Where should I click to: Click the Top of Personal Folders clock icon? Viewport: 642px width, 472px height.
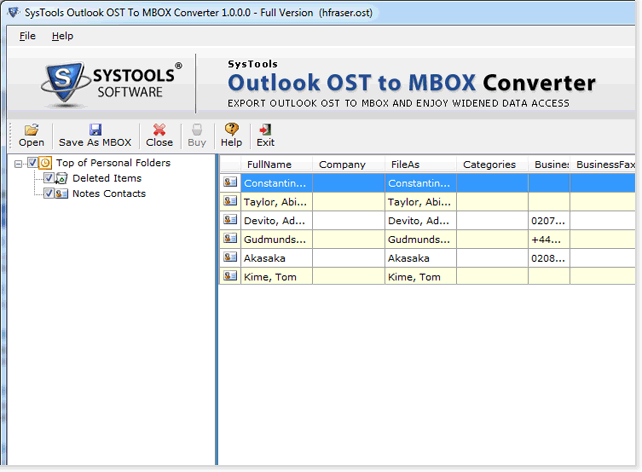pos(45,163)
